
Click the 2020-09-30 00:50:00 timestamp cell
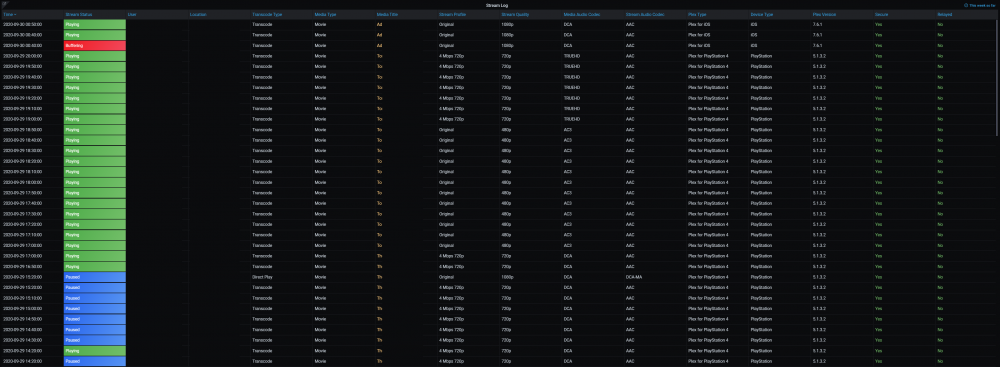click(22, 24)
